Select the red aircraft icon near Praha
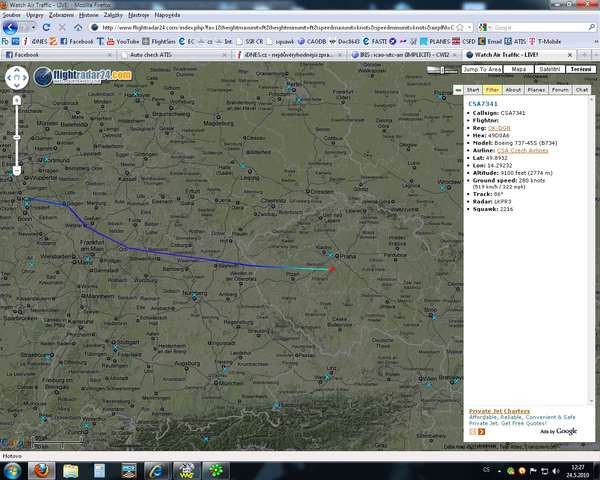The height and width of the screenshot is (480, 600). (x=332, y=268)
